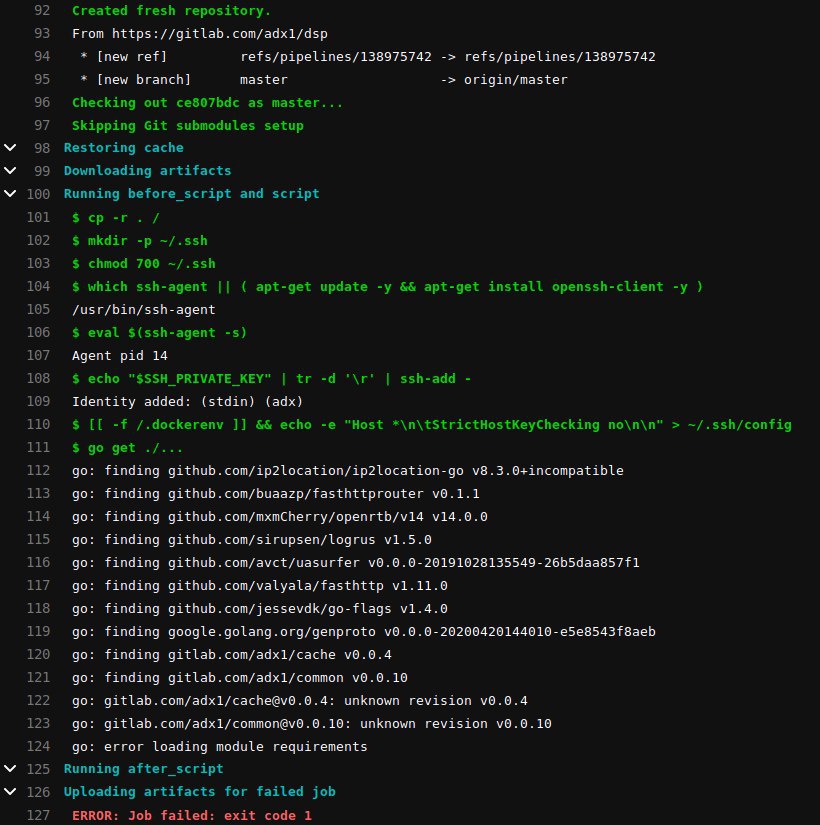Viewport: 820px width, 825px height.
Task: Collapse the Restoring cache section chevron
Action: click(x=10, y=147)
